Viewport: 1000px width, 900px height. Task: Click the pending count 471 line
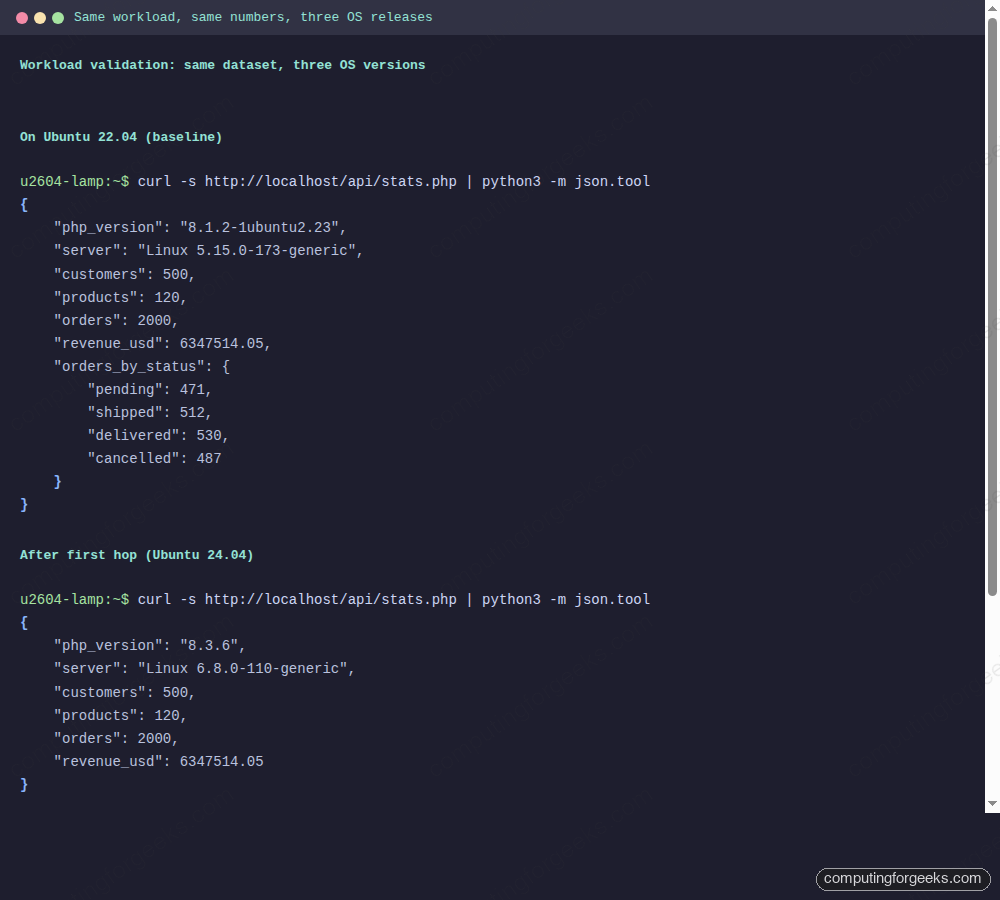coord(150,389)
